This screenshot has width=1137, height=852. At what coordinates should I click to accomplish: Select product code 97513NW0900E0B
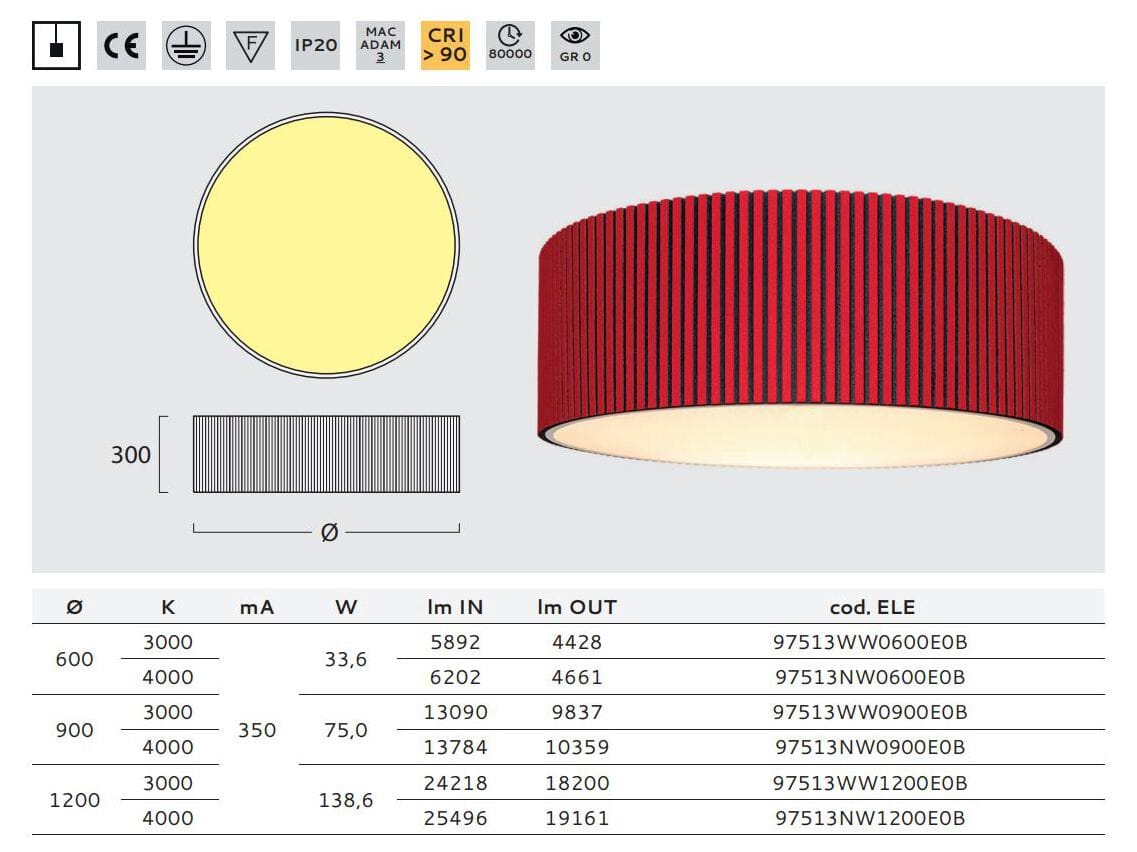(x=870, y=747)
